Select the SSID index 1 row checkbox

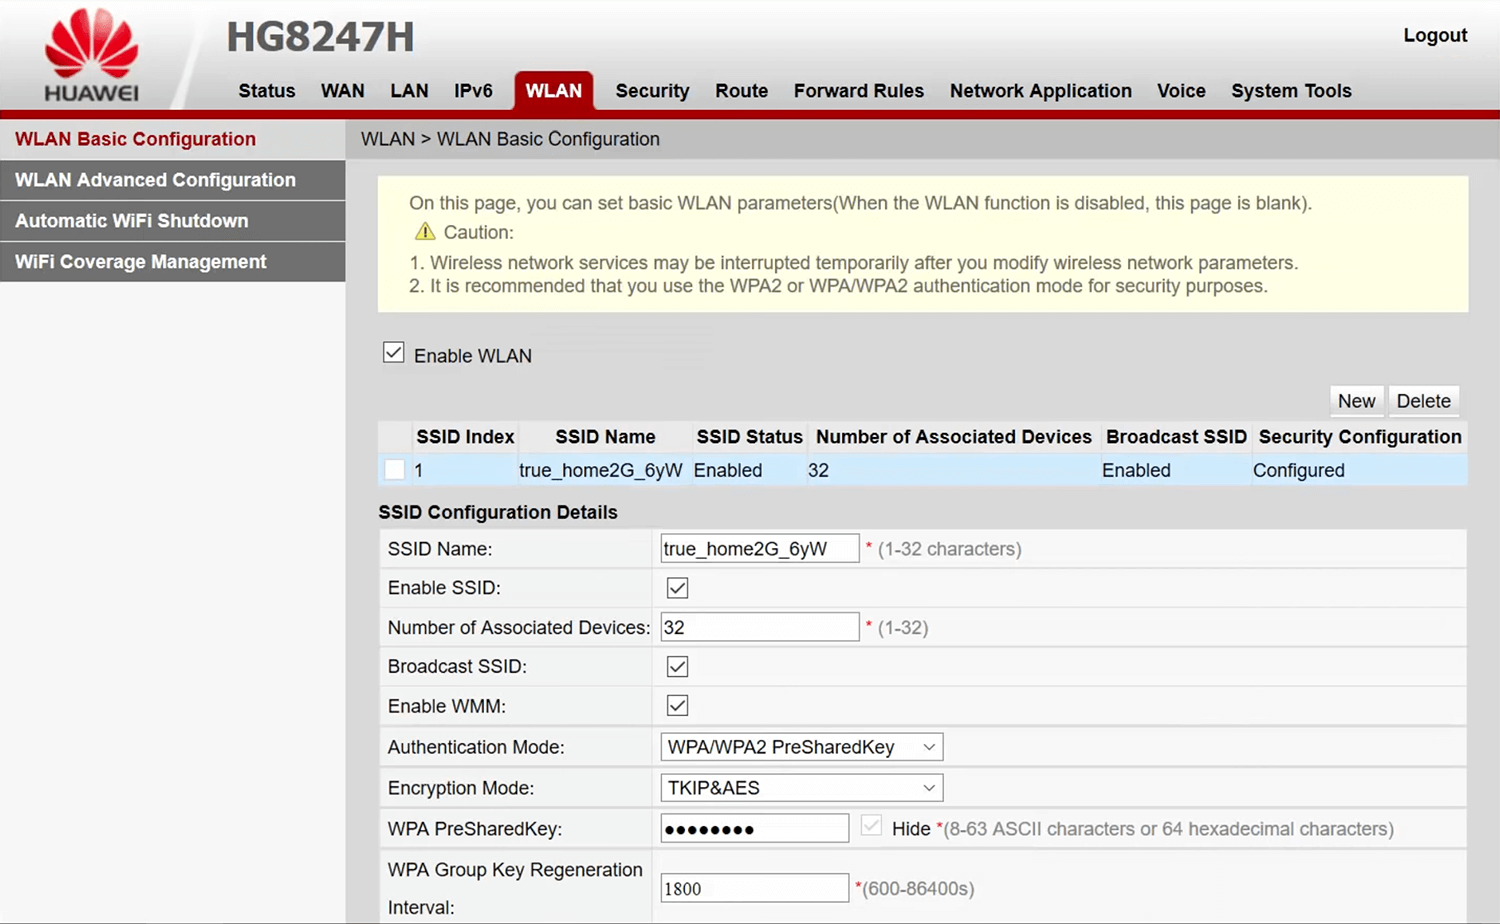pyautogui.click(x=395, y=470)
